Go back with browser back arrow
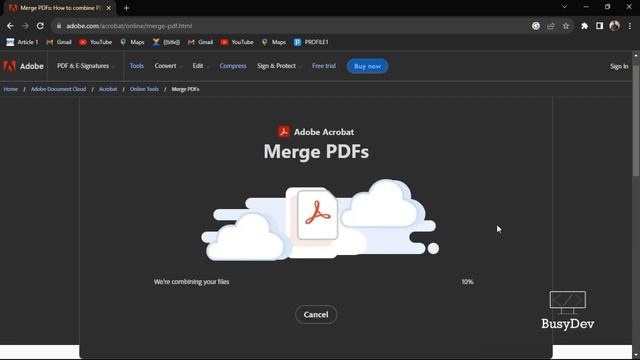This screenshot has width=640, height=360. [x=10, y=26]
